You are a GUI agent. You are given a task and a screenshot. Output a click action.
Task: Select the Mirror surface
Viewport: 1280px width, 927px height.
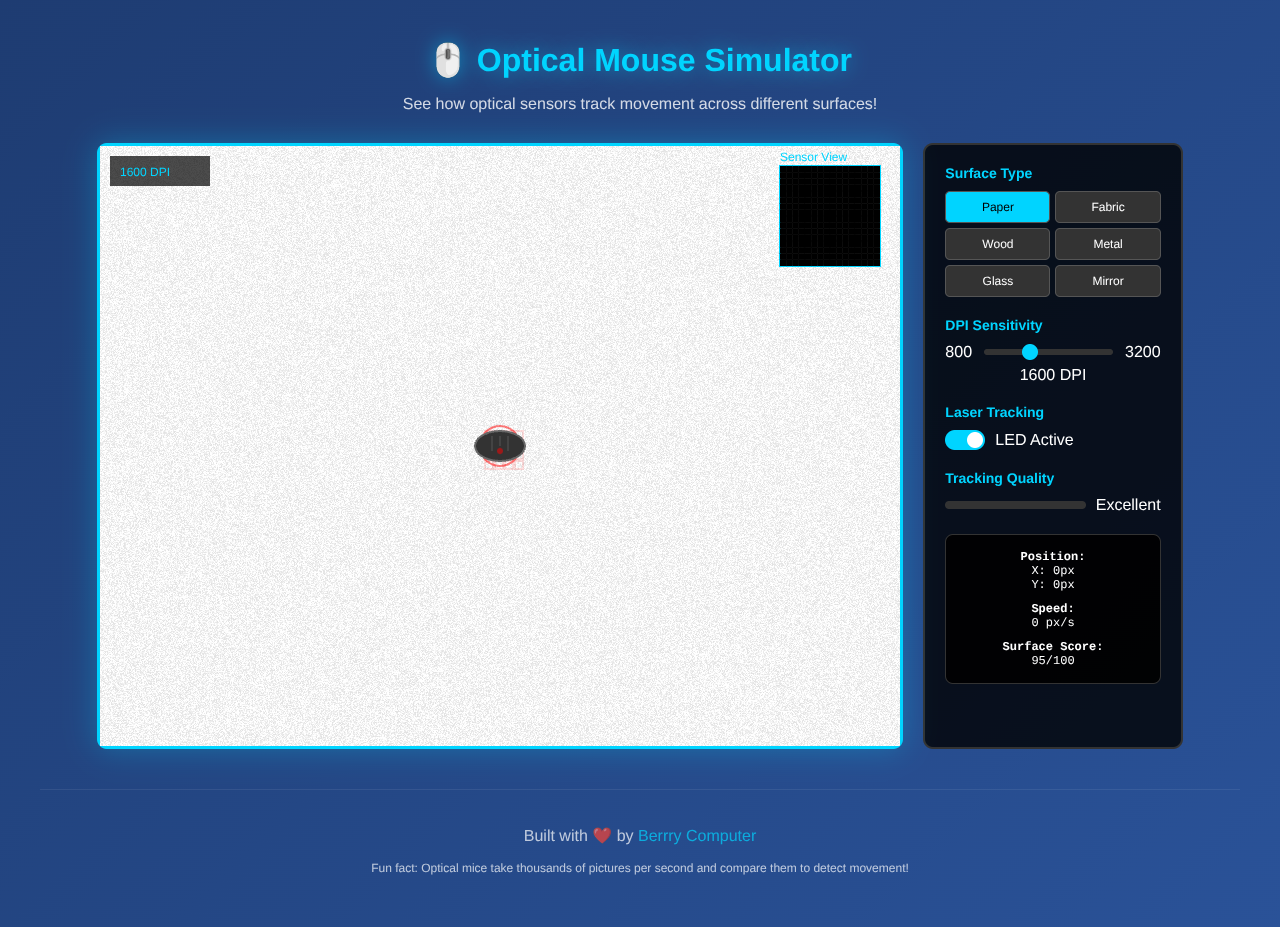point(1107,280)
